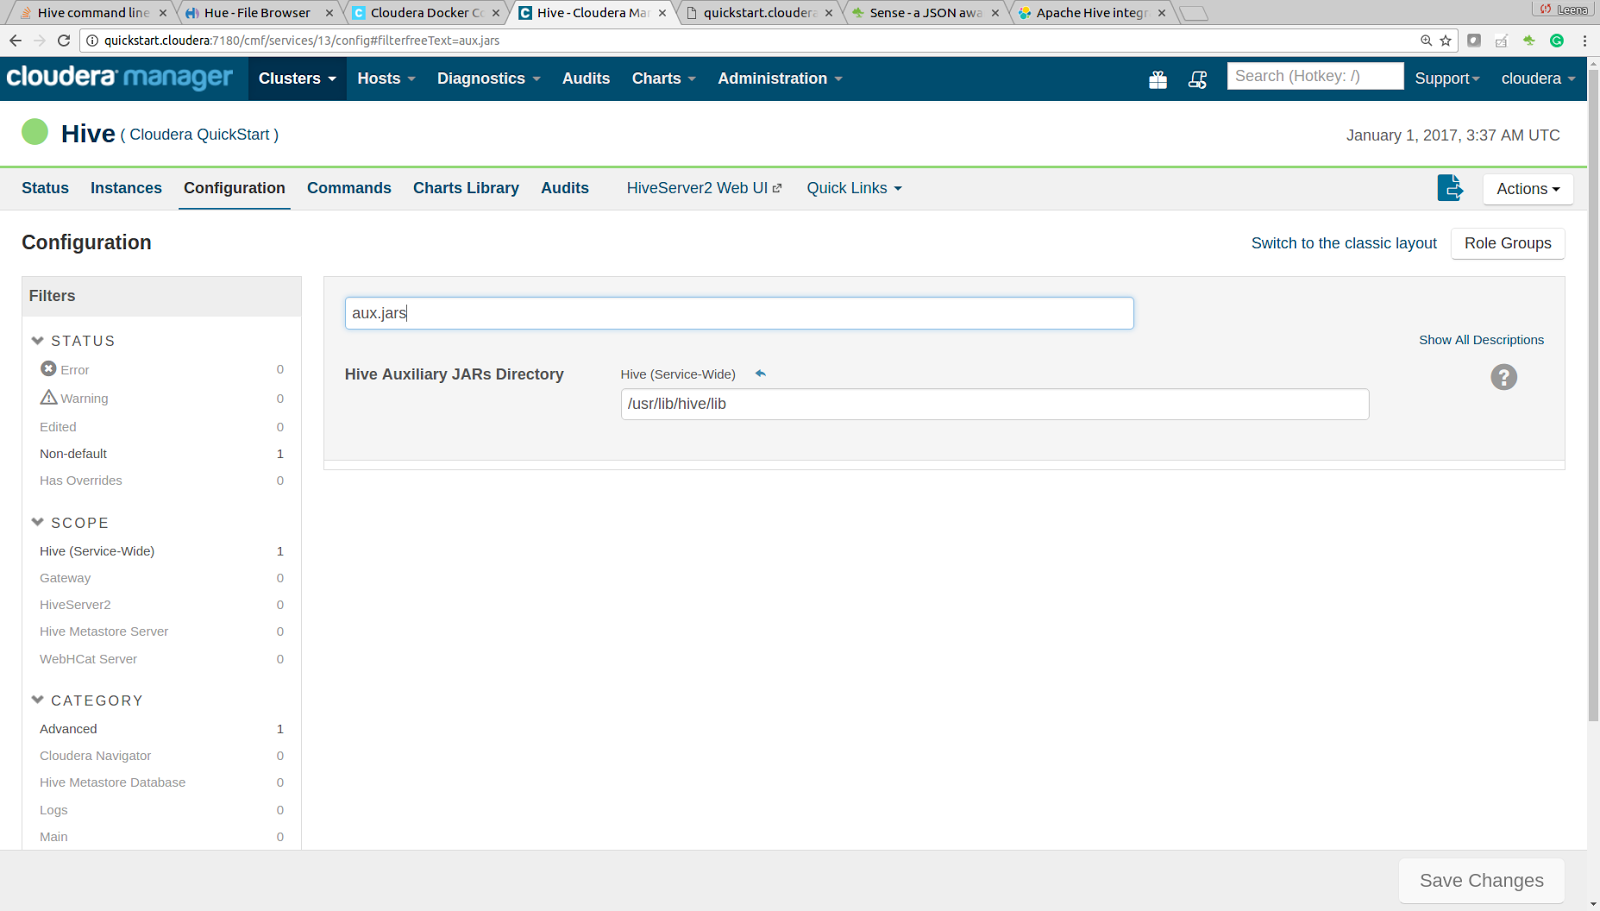
Task: Open the Support dropdown
Action: (1447, 78)
